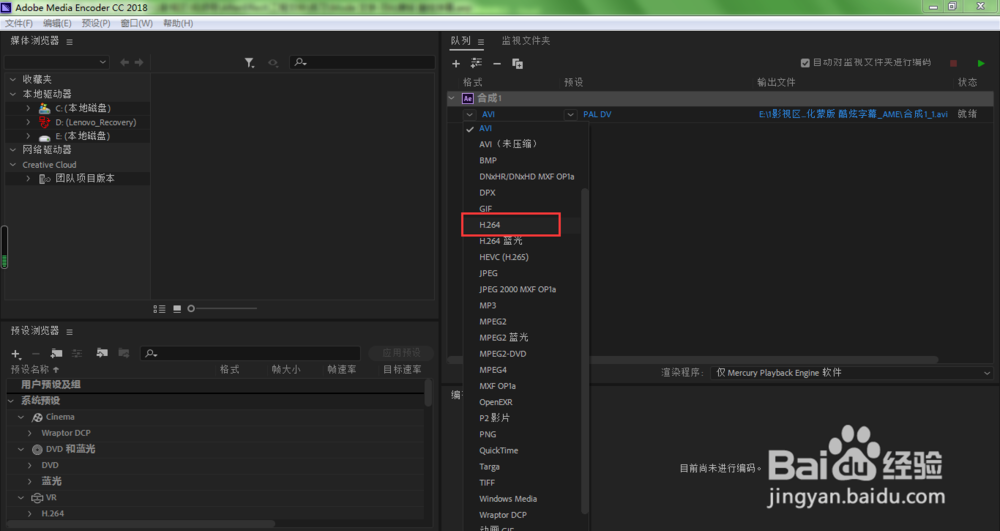The height and width of the screenshot is (531, 1000).
Task: Remove selected queue item with minus icon
Action: pyautogui.click(x=497, y=64)
